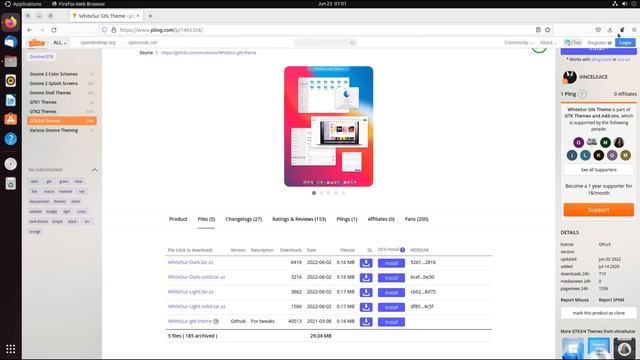Screen dimensions: 640x360
Task: Expand the Community menu dropdown
Action: pyautogui.click(x=518, y=42)
